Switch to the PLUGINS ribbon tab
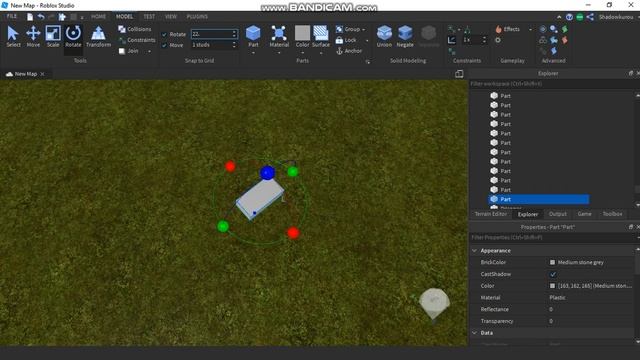Image resolution: width=640 pixels, height=360 pixels. (x=197, y=17)
